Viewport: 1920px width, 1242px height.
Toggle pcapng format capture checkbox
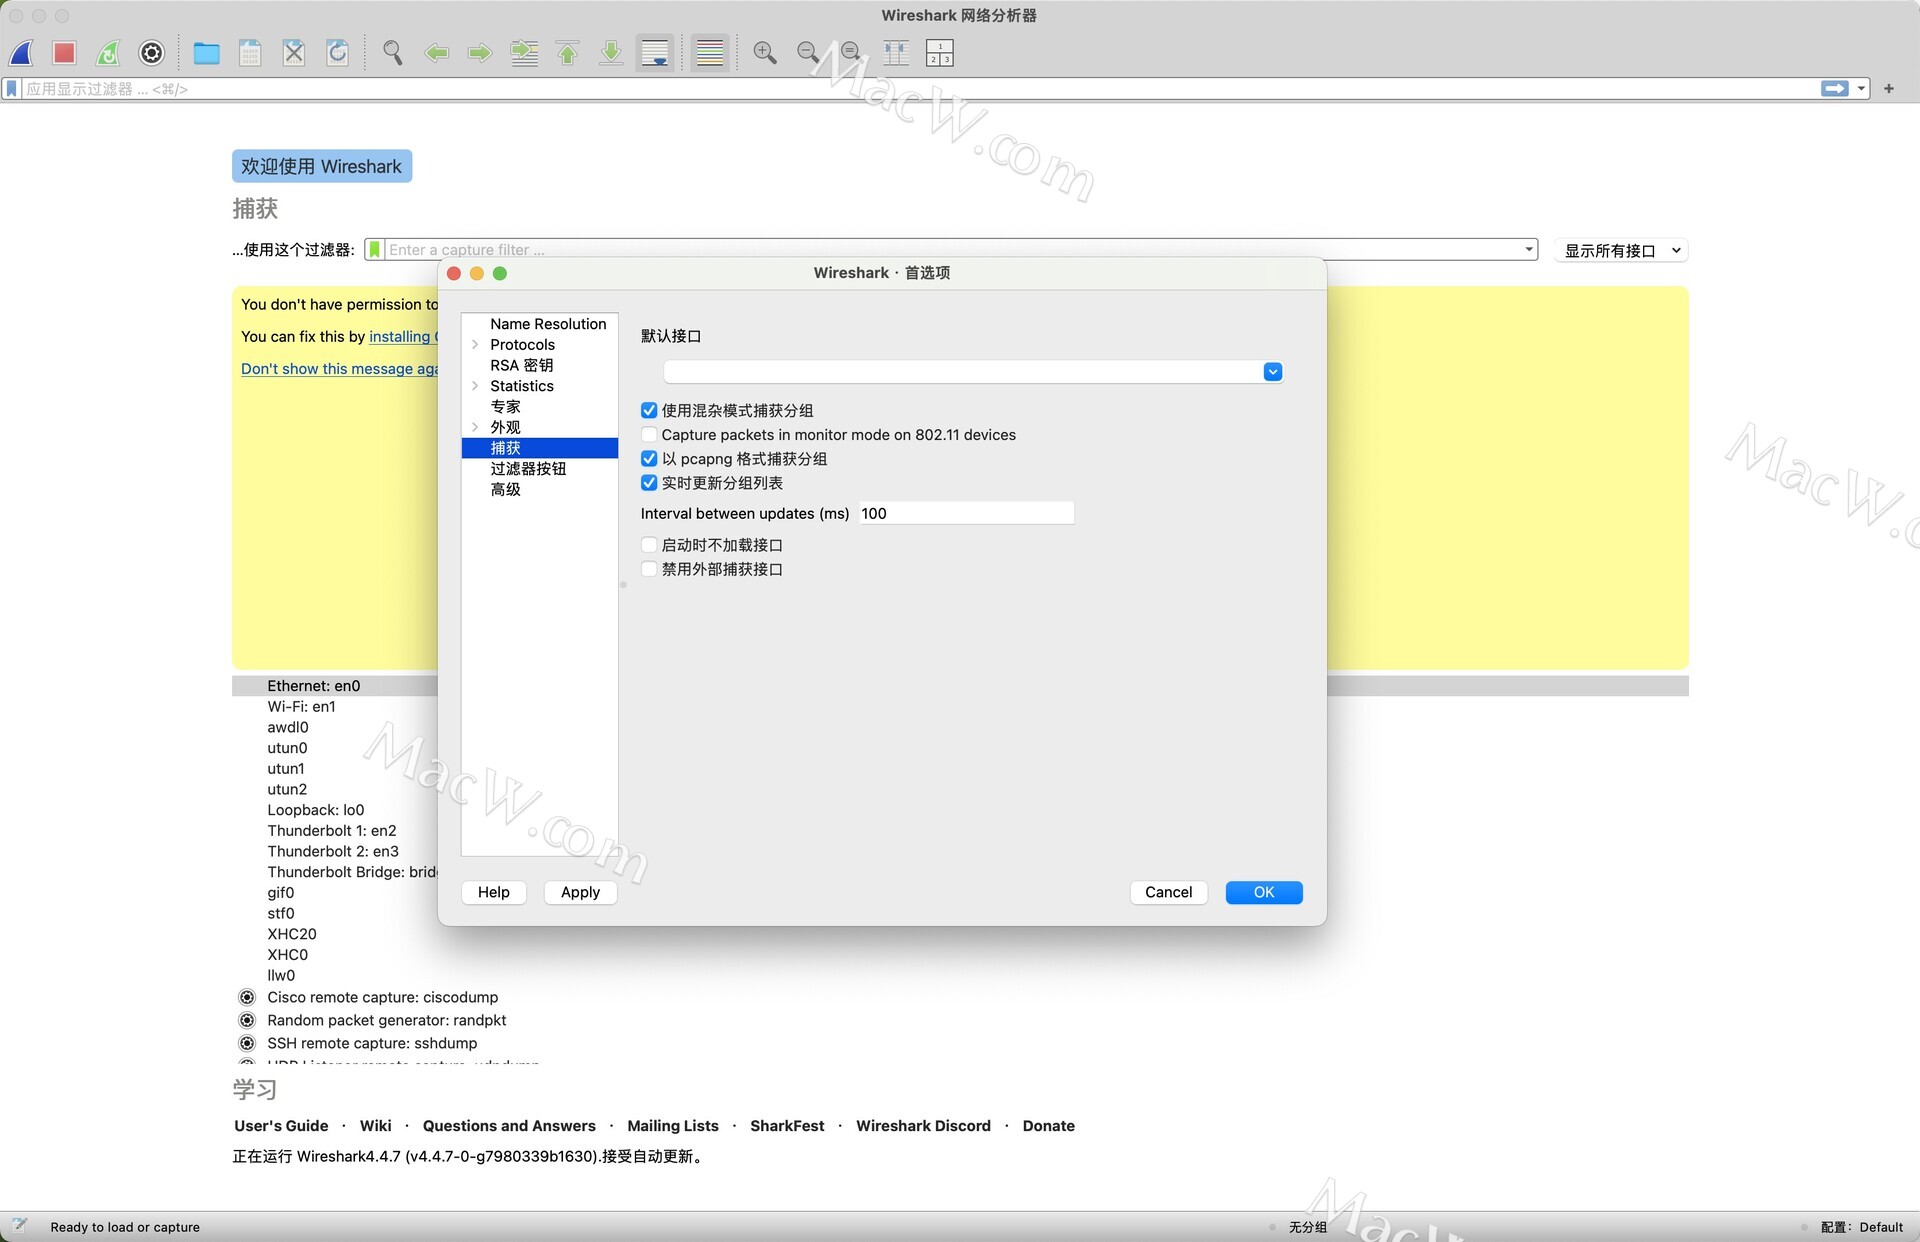[x=649, y=459]
